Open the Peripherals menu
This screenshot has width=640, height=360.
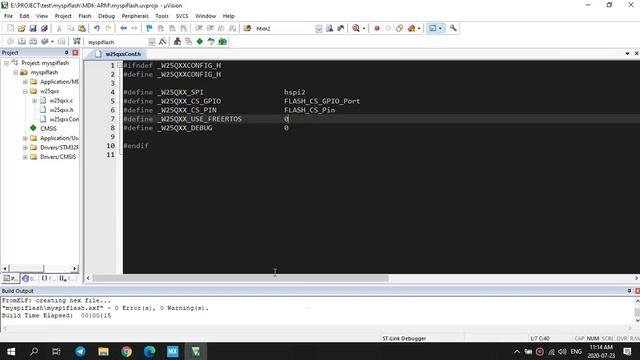pos(135,16)
